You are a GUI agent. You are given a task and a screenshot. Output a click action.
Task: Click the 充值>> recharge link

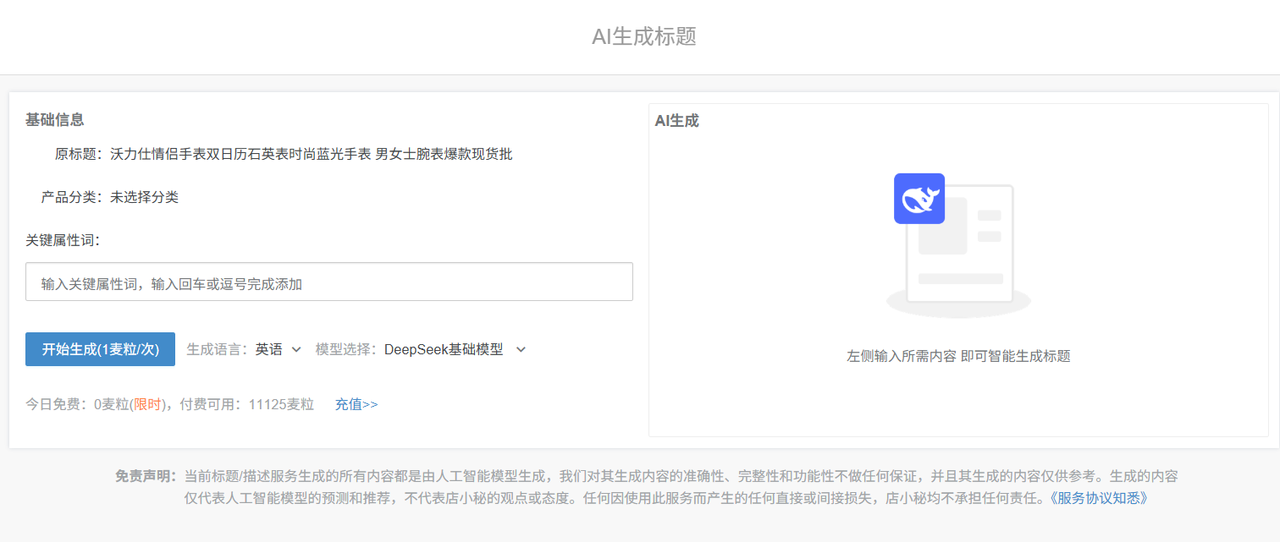pos(356,404)
